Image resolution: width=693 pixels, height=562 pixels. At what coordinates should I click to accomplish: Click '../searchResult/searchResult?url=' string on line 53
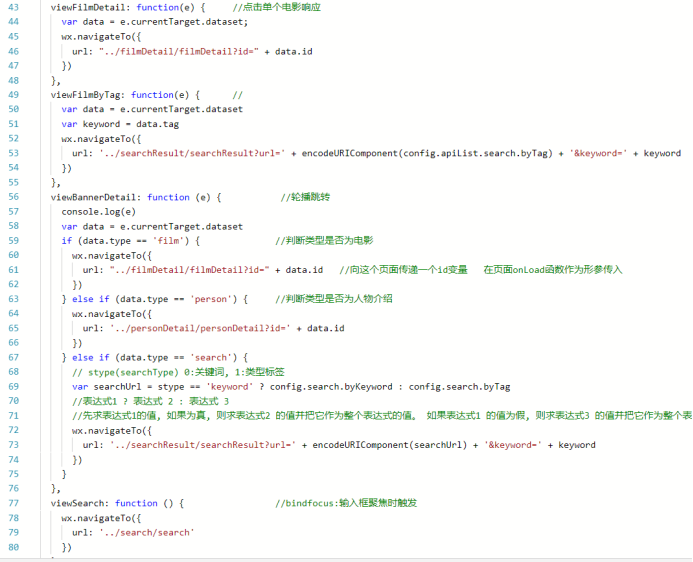[x=192, y=153]
